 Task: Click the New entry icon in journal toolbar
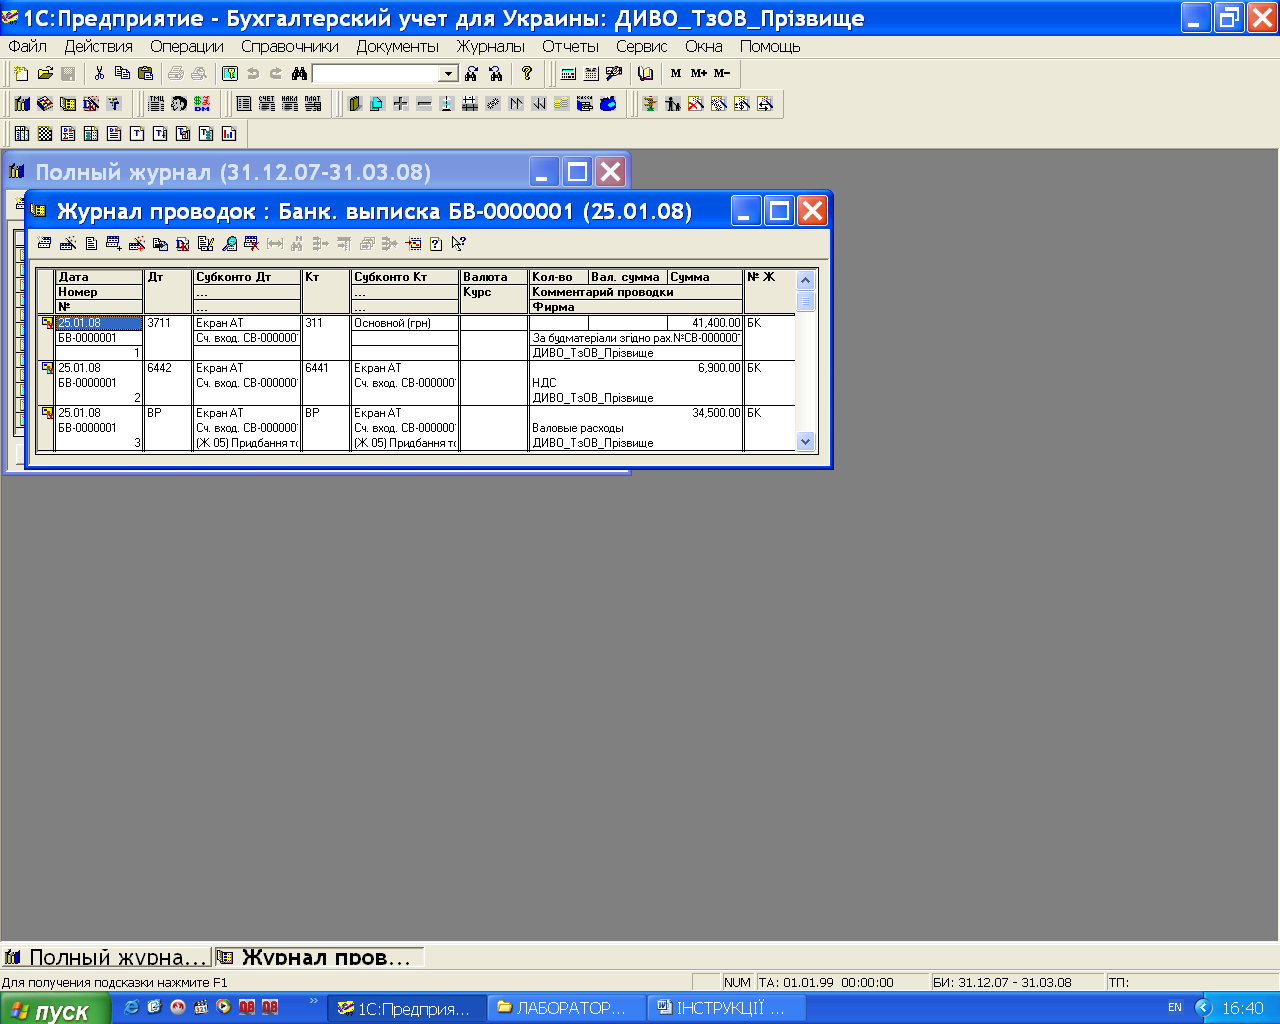44,243
